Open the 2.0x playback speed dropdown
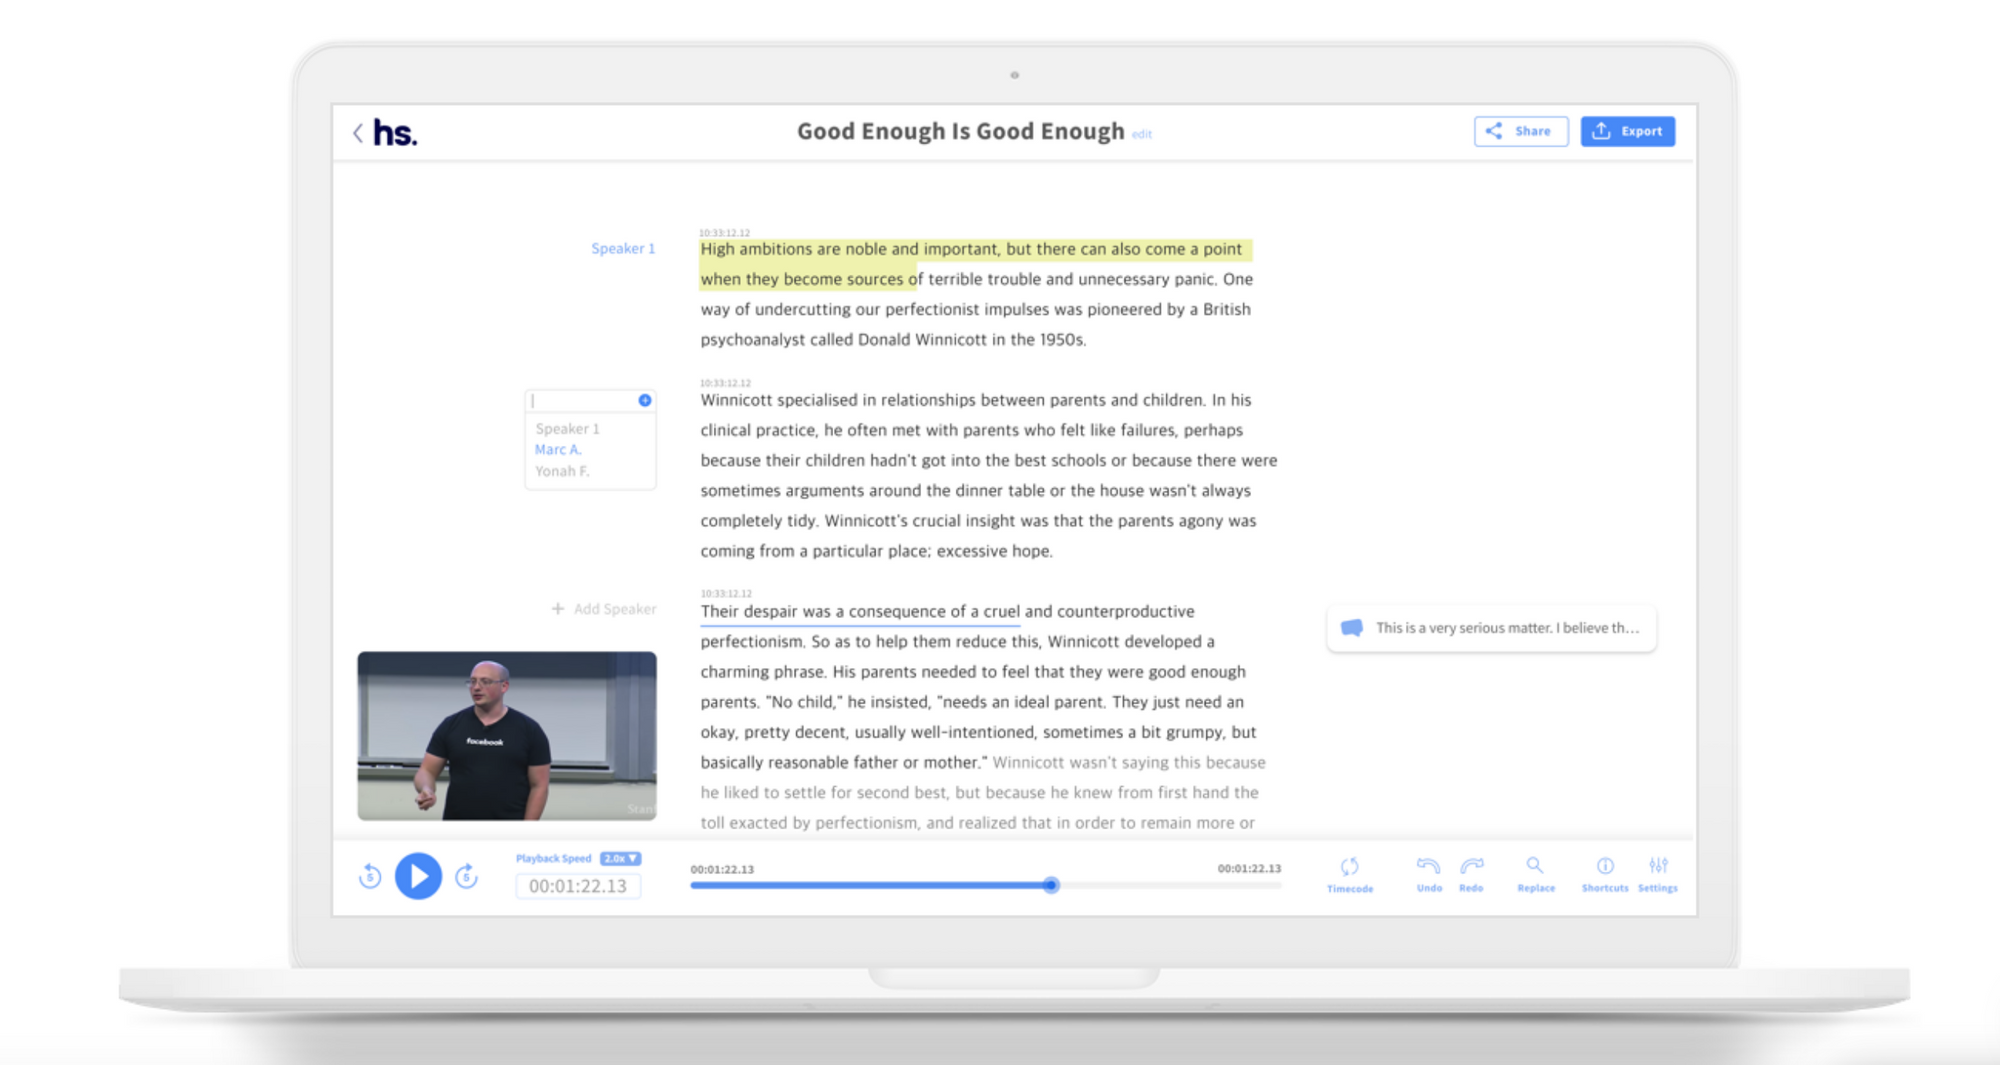 click(620, 859)
